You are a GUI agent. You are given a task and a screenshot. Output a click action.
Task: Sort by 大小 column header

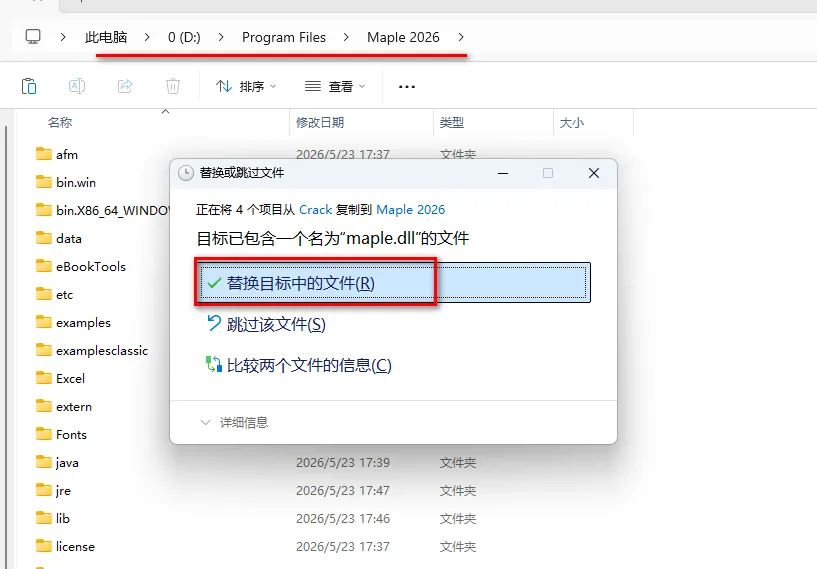click(x=572, y=122)
